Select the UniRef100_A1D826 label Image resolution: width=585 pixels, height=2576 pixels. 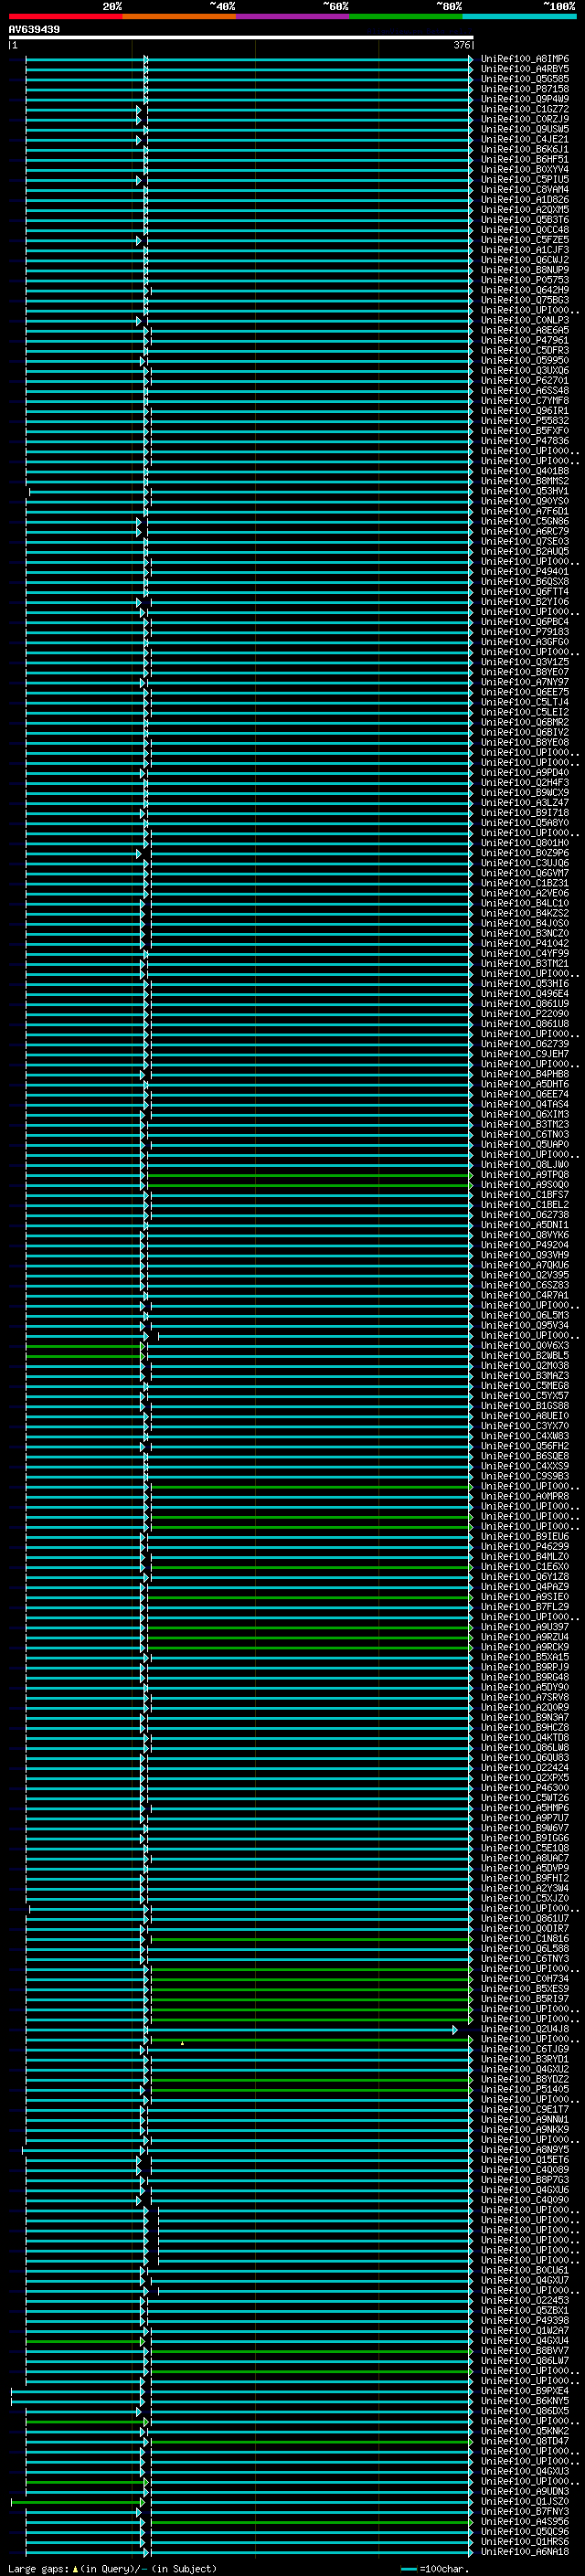[x=525, y=199]
